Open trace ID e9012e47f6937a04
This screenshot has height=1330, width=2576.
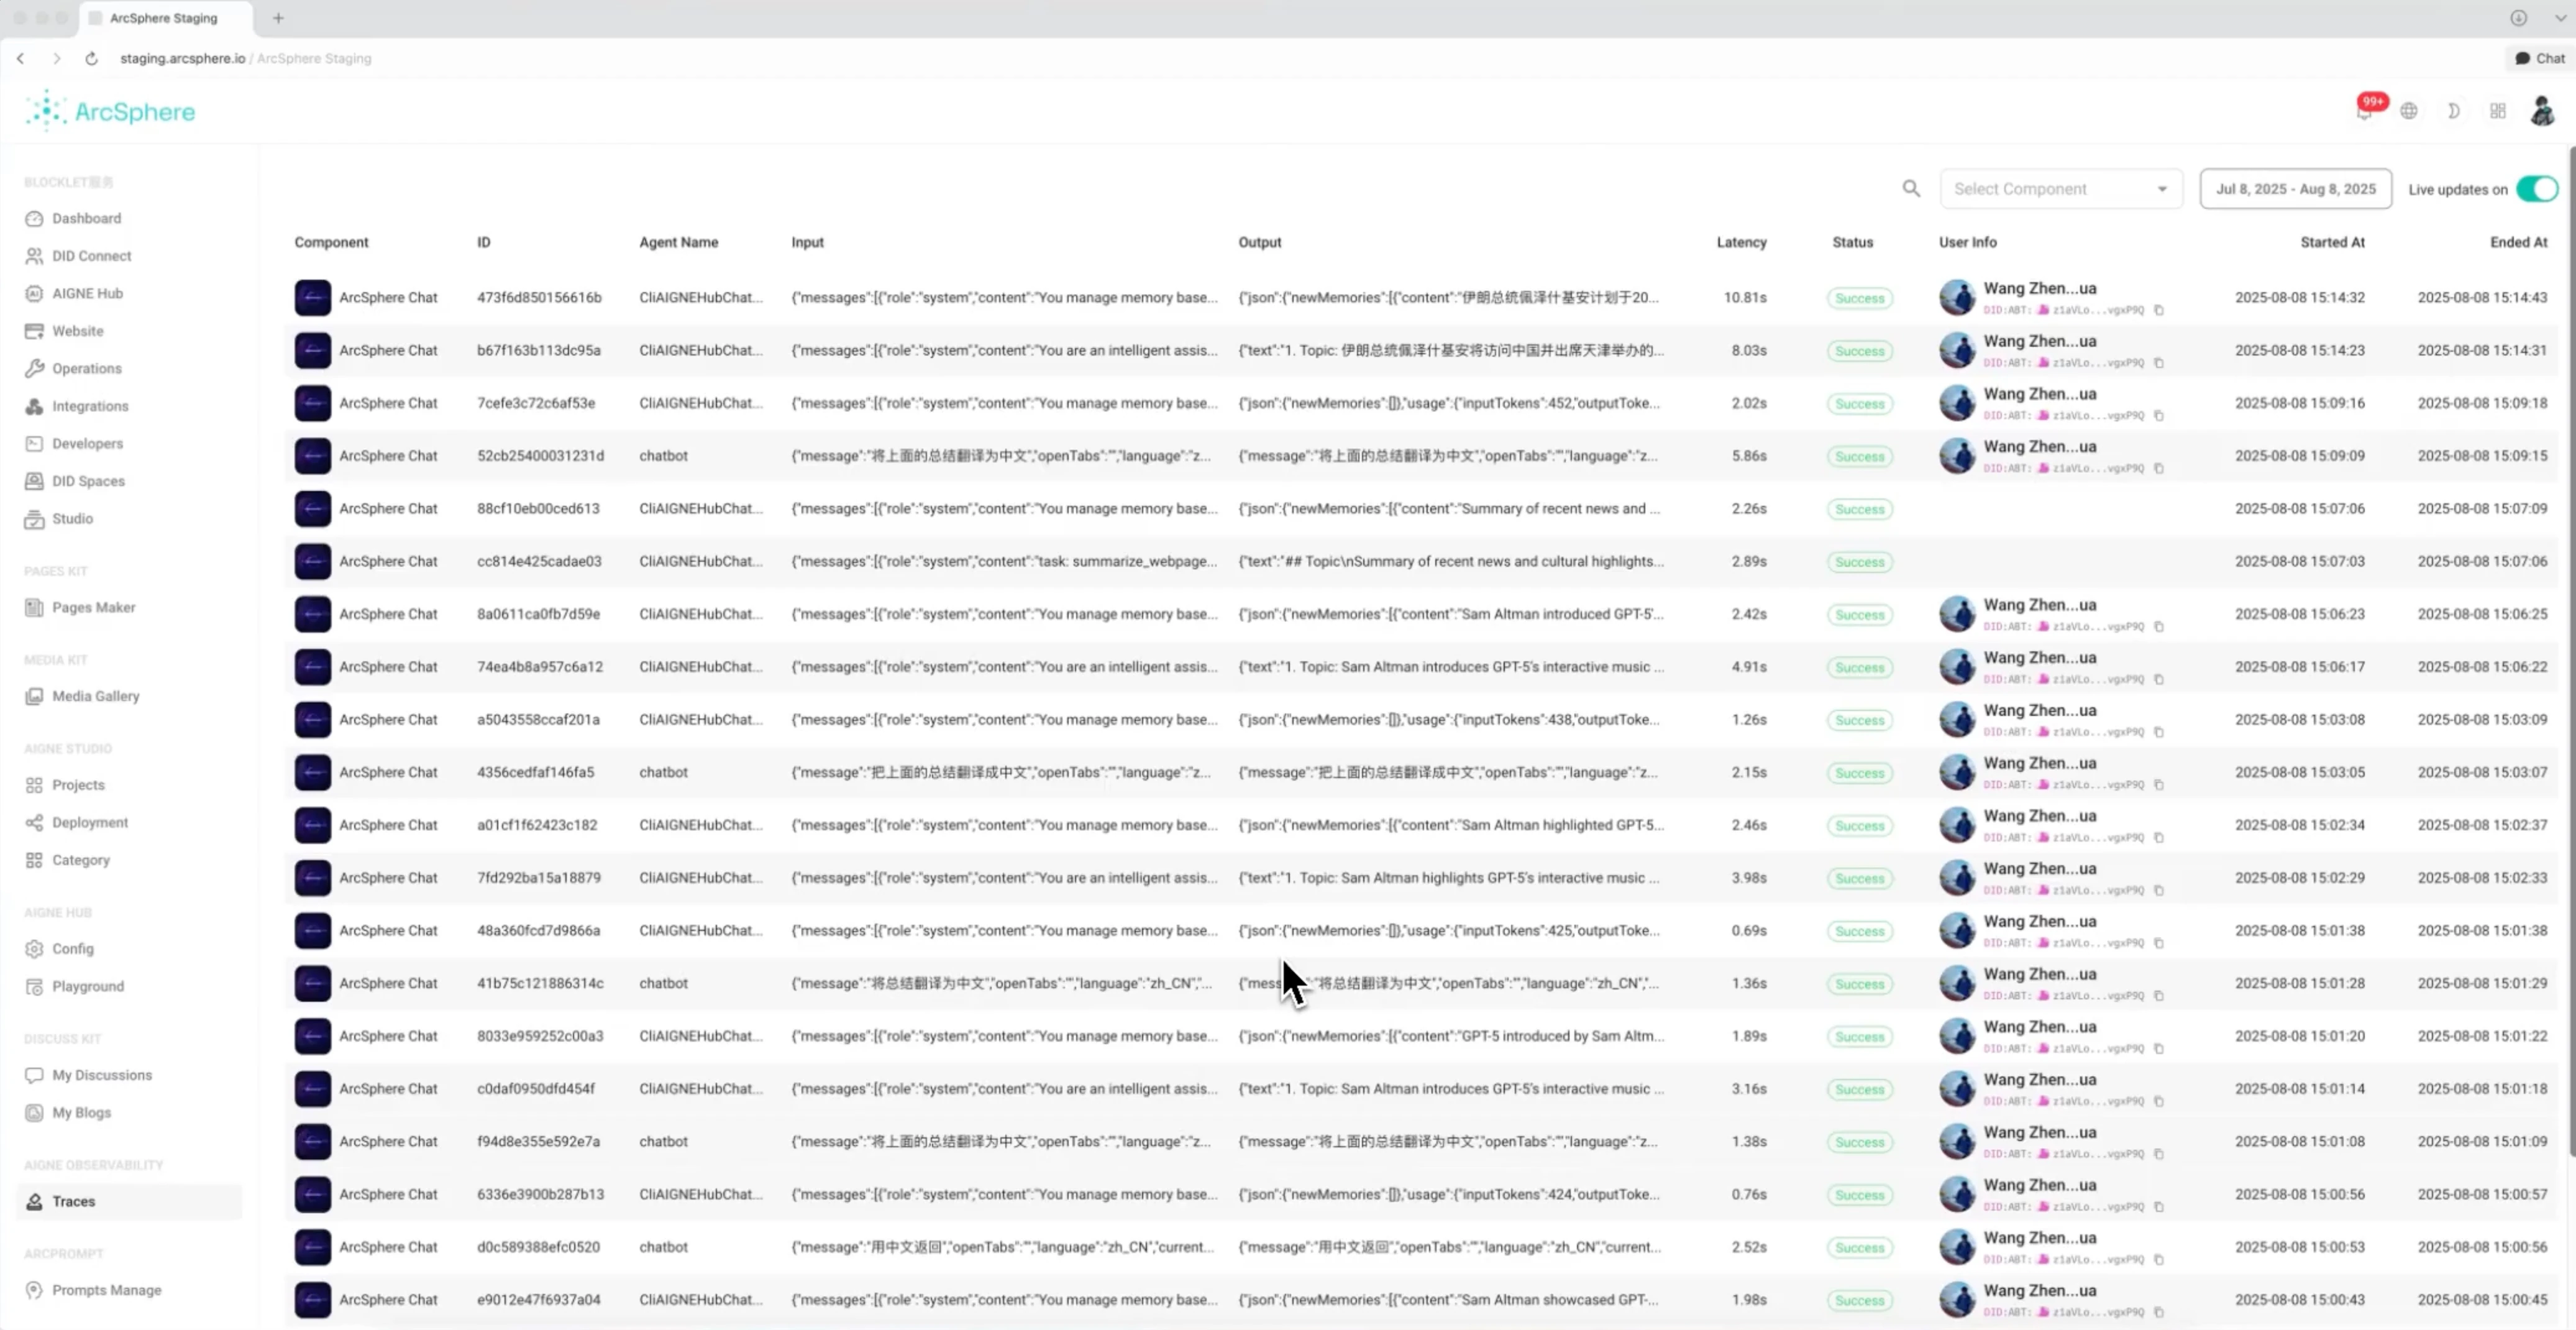(539, 1299)
